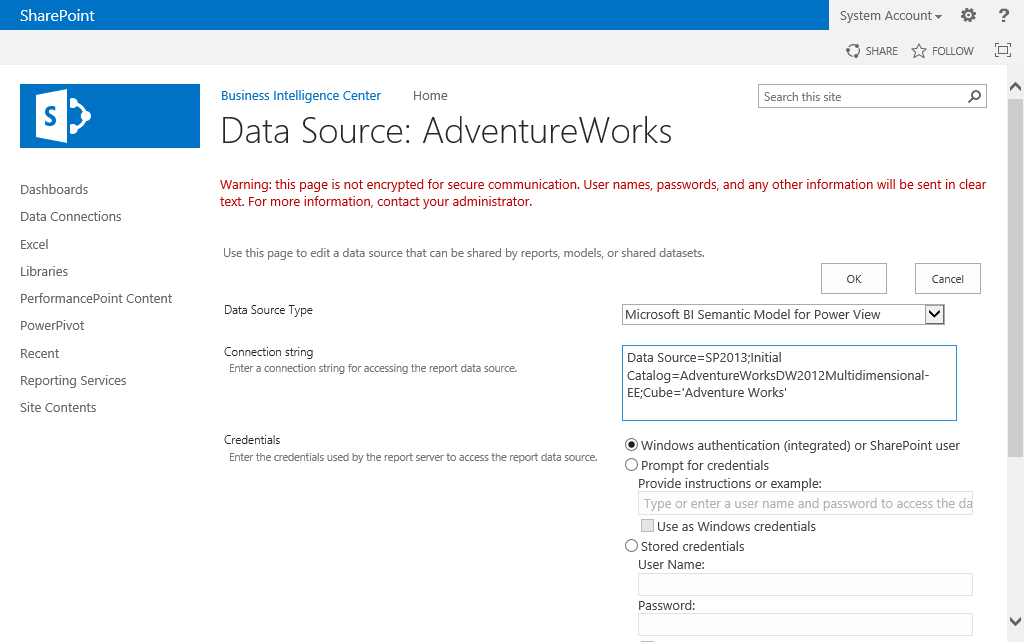1024x642 pixels.
Task: Choose Stored credentials radio button
Action: [x=631, y=546]
